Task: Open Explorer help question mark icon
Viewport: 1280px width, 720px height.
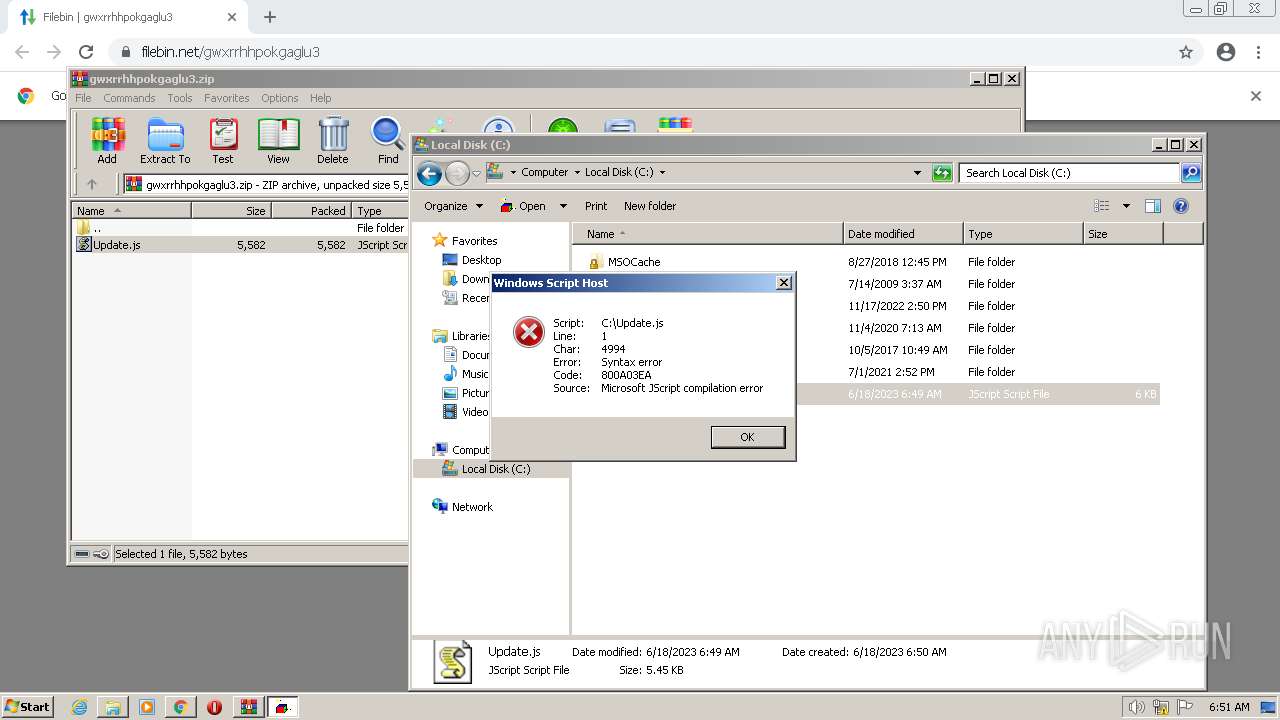Action: tap(1180, 206)
